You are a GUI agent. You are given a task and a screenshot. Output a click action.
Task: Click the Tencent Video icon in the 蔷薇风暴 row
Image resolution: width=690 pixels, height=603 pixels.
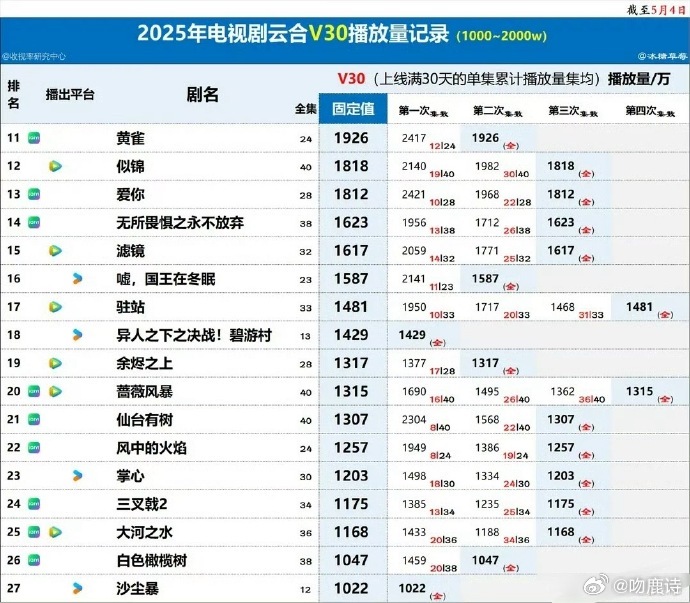(55, 391)
